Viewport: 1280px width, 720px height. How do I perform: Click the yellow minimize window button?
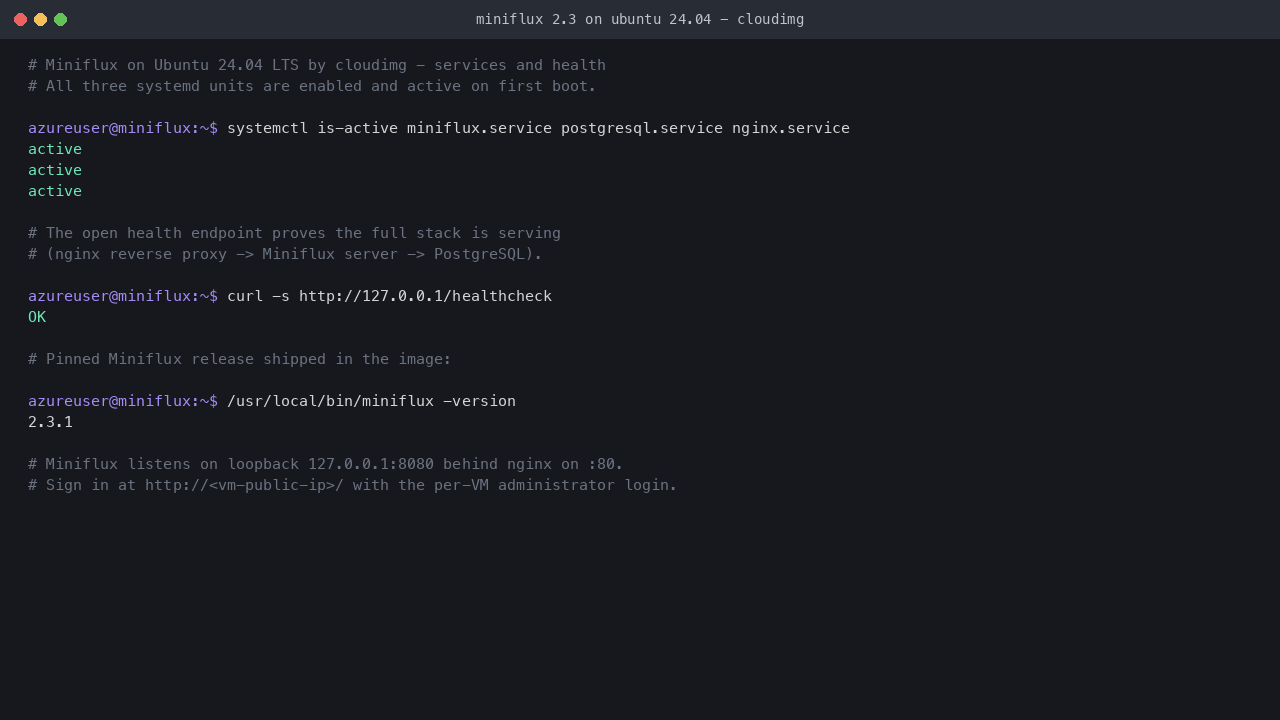(40, 19)
